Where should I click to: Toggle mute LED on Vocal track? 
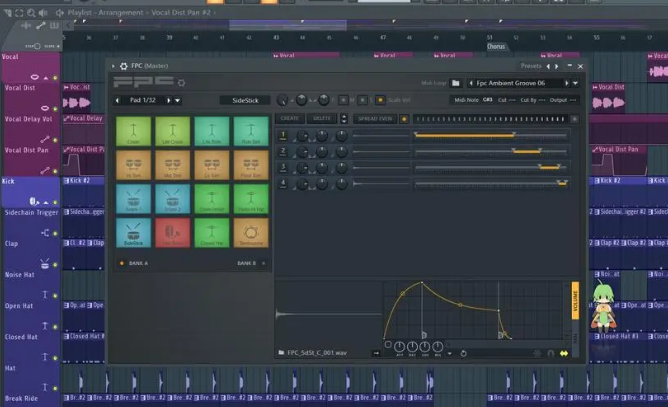pyautogui.click(x=55, y=78)
